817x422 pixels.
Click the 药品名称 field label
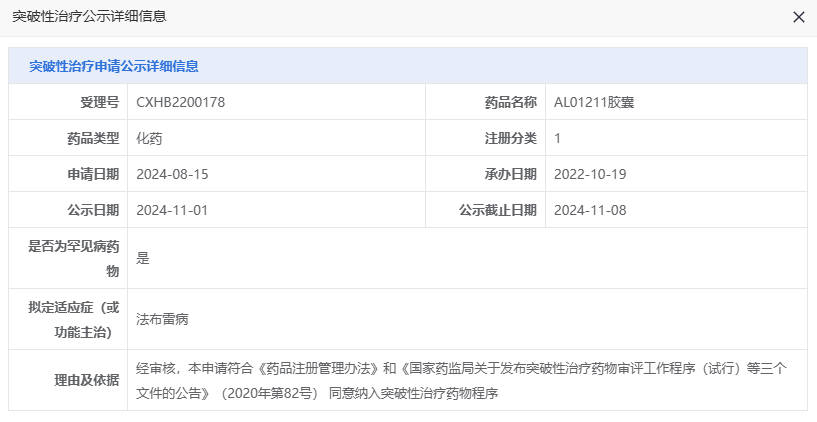511,102
